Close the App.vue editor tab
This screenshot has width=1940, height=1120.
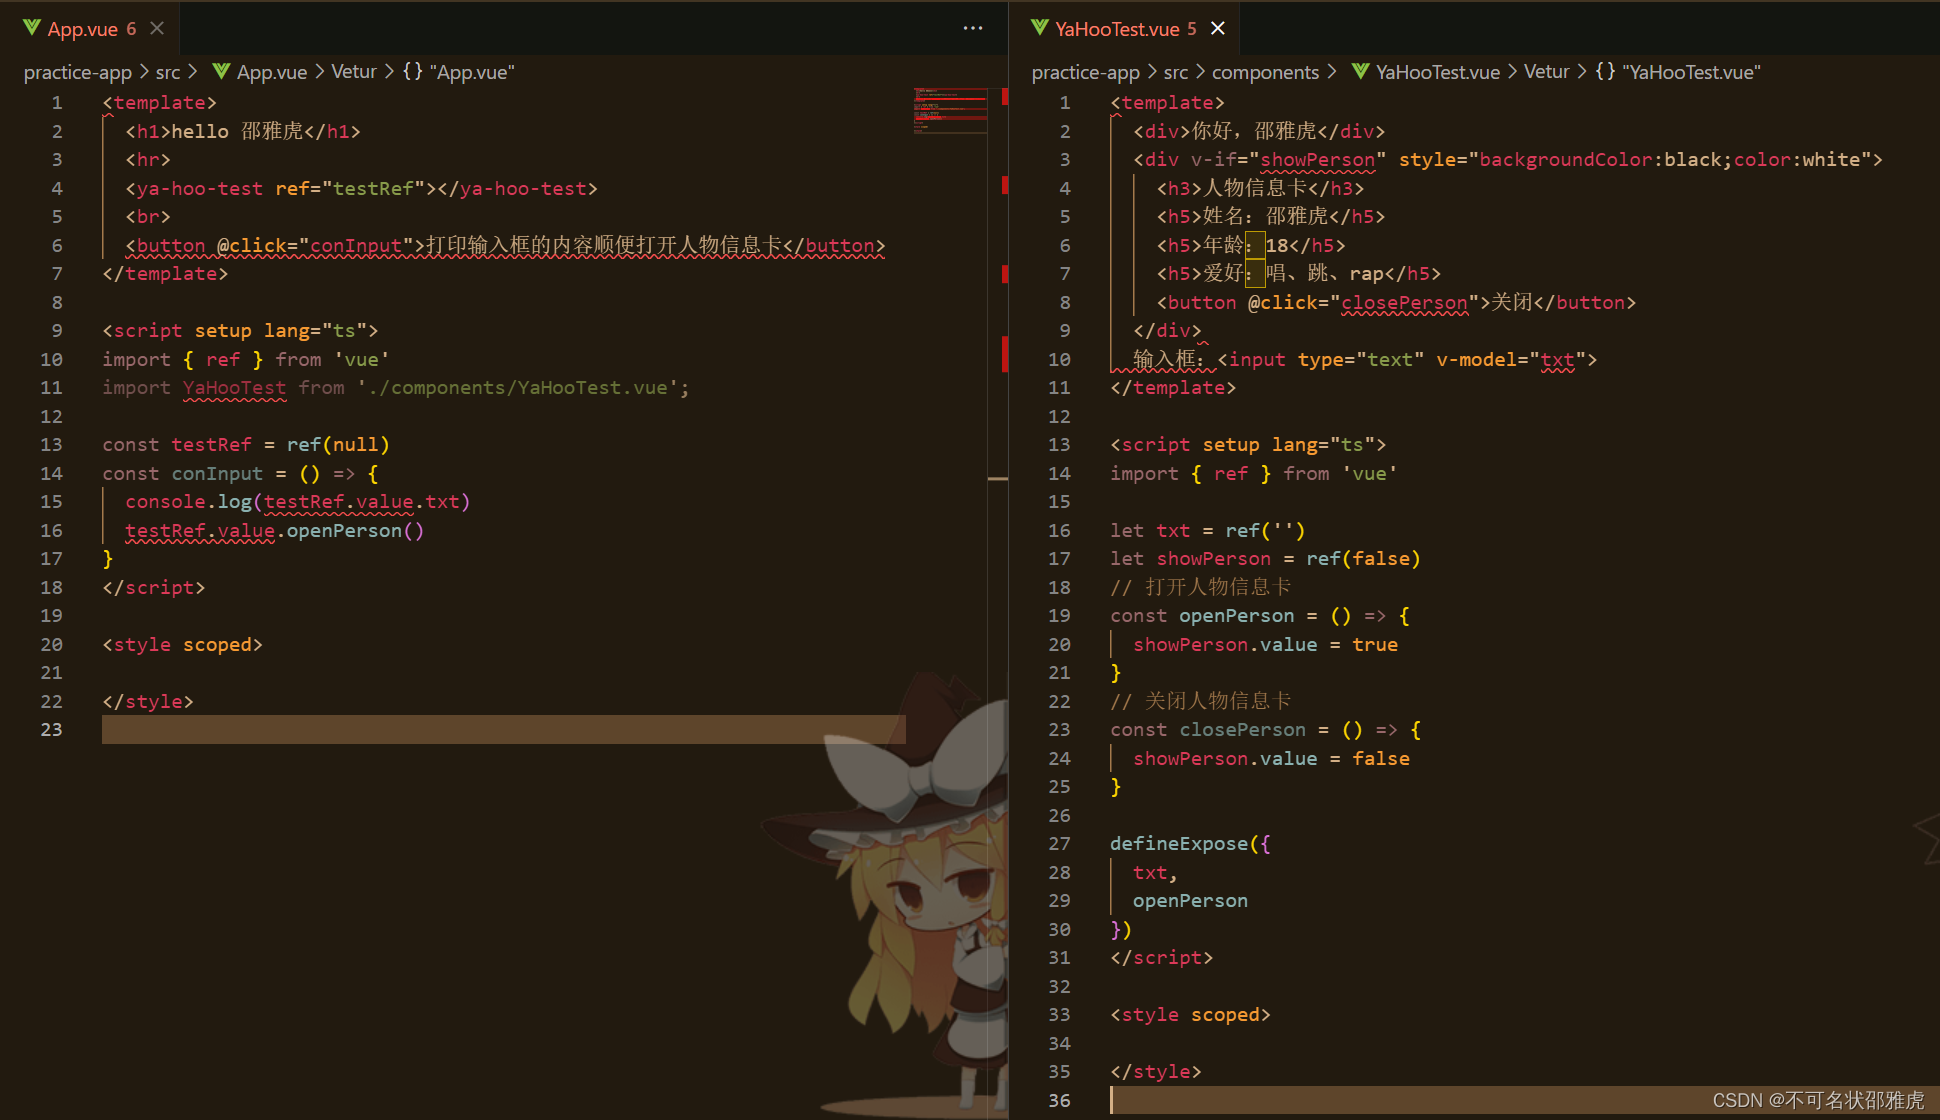(157, 28)
